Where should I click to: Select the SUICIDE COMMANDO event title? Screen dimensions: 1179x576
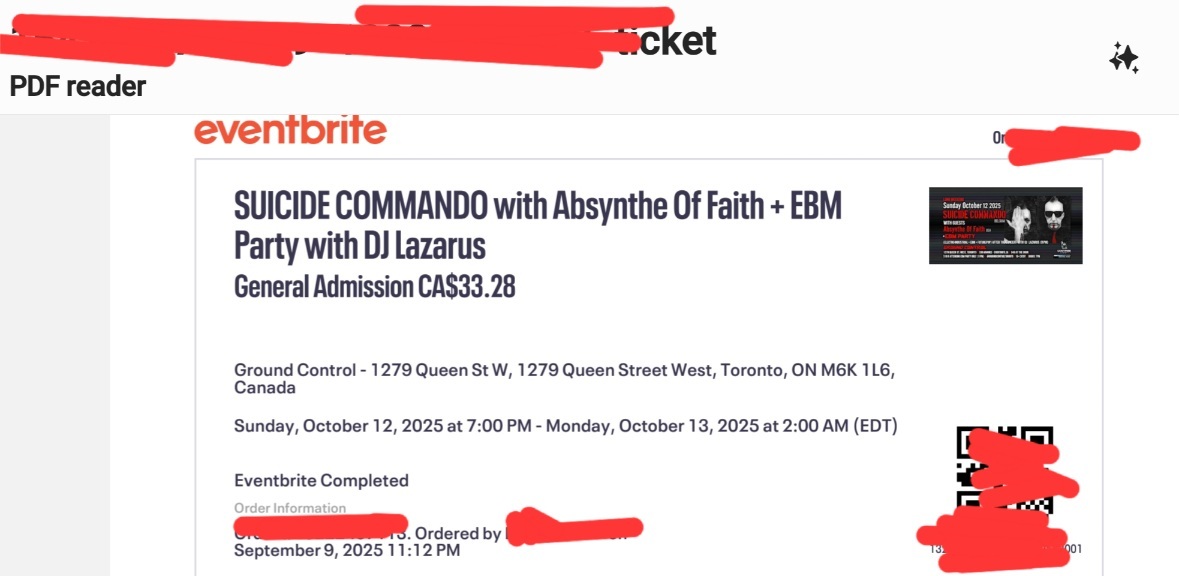pos(361,206)
